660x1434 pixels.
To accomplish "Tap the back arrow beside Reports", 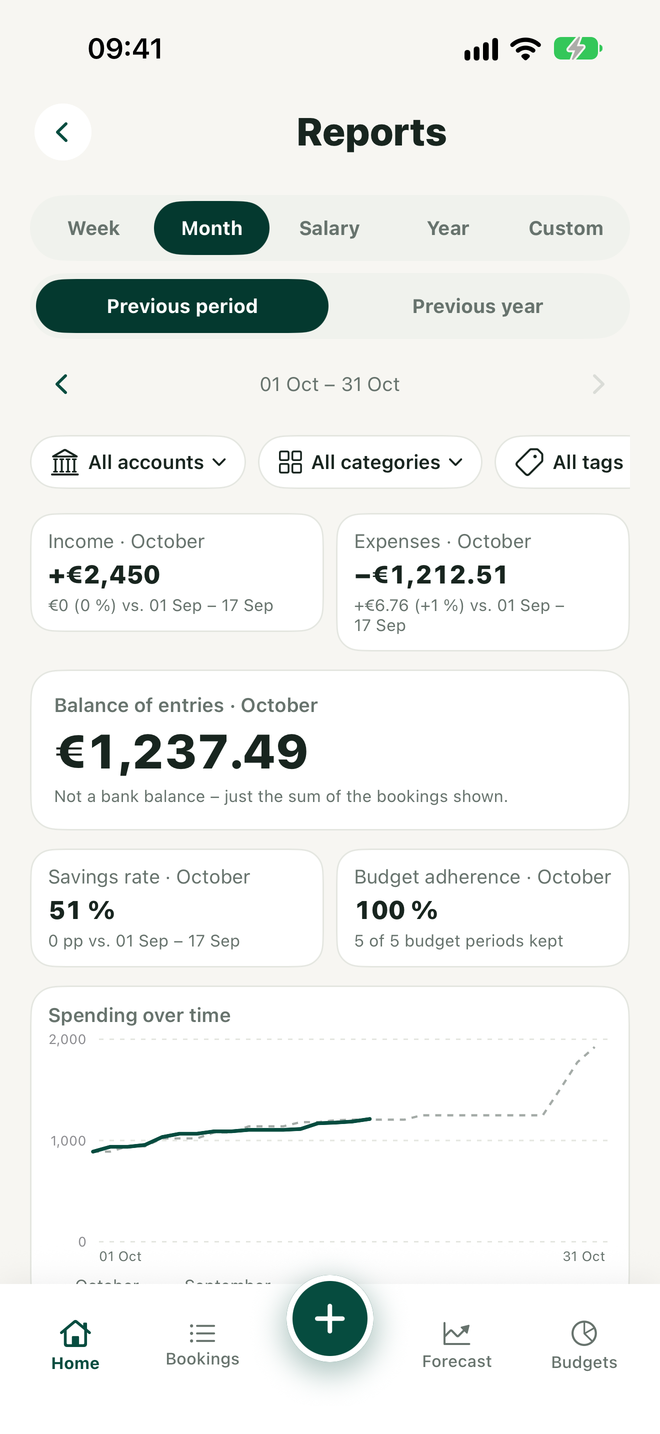I will coord(63,132).
